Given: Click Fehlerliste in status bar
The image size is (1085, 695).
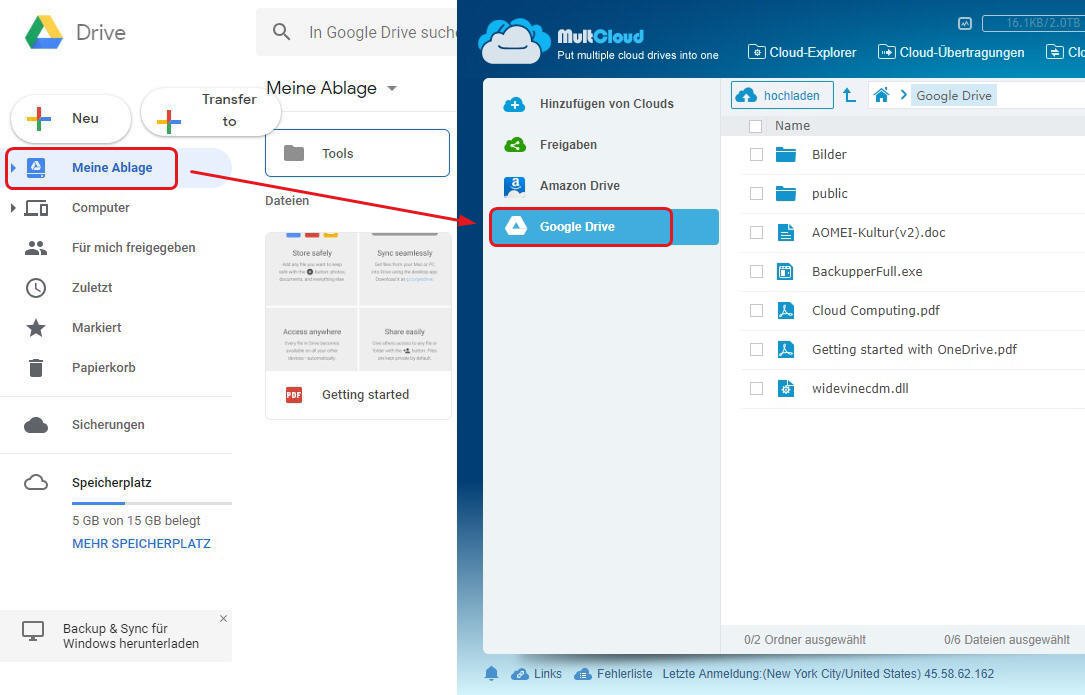Looking at the screenshot, I should point(624,674).
